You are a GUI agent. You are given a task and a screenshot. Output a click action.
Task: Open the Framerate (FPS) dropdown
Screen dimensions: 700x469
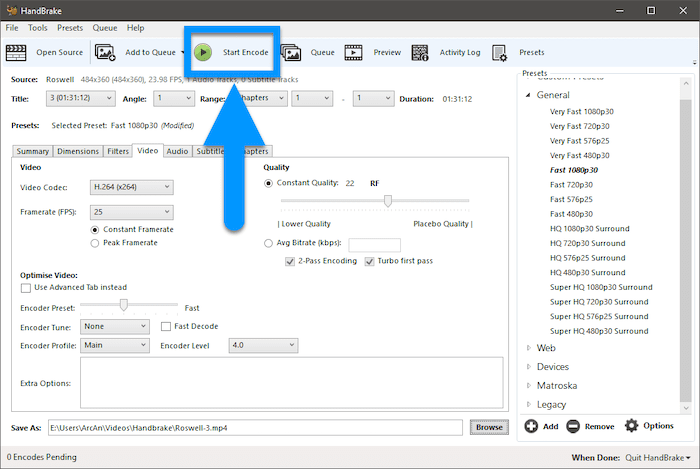pyautogui.click(x=132, y=212)
